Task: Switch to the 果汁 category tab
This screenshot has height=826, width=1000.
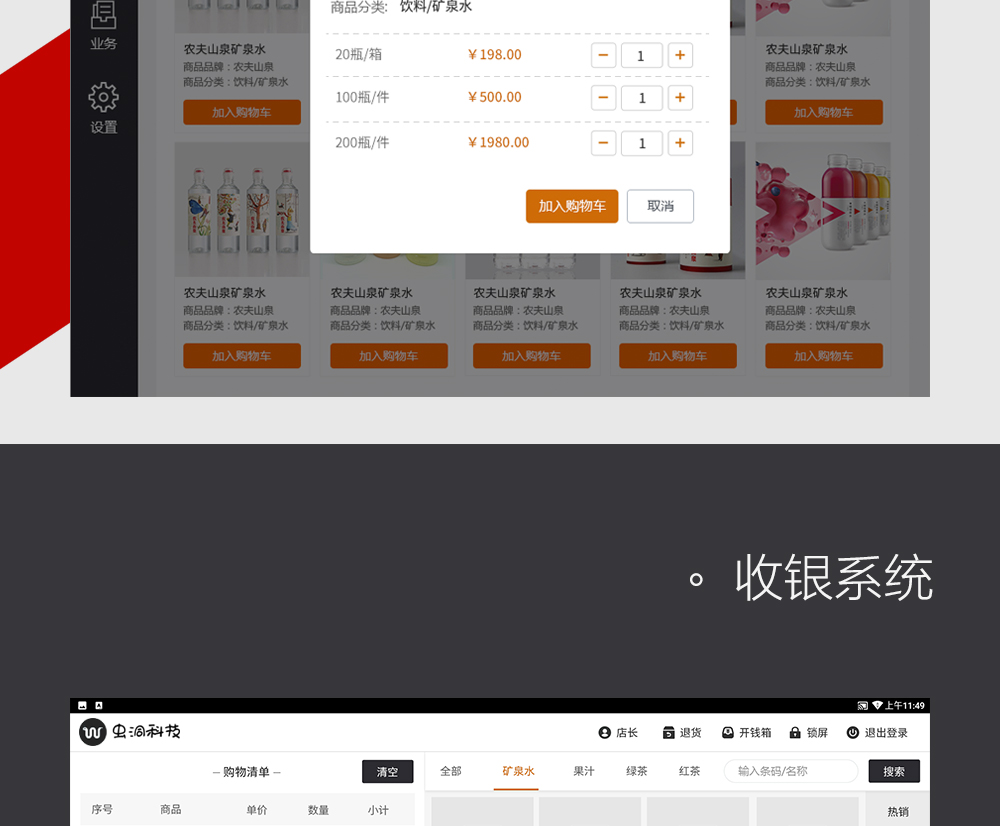Action: [x=584, y=771]
